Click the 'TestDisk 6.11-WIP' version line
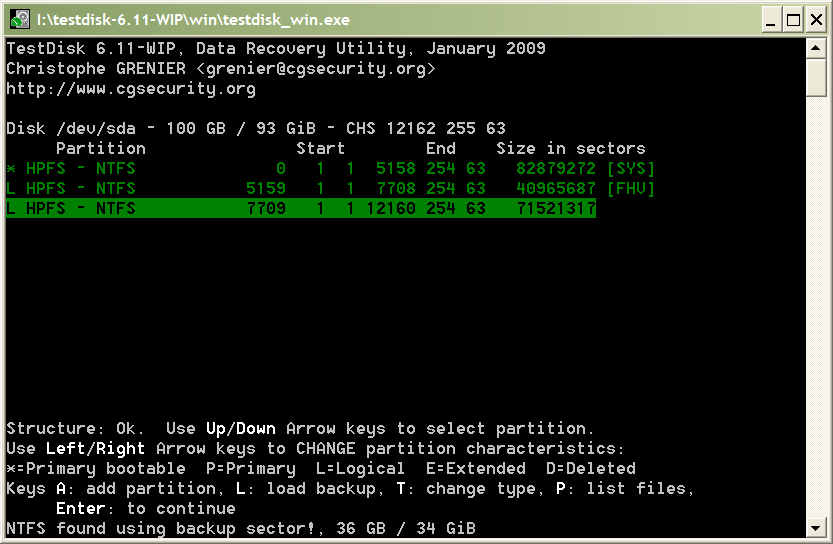The width and height of the screenshot is (833, 544). [90, 48]
